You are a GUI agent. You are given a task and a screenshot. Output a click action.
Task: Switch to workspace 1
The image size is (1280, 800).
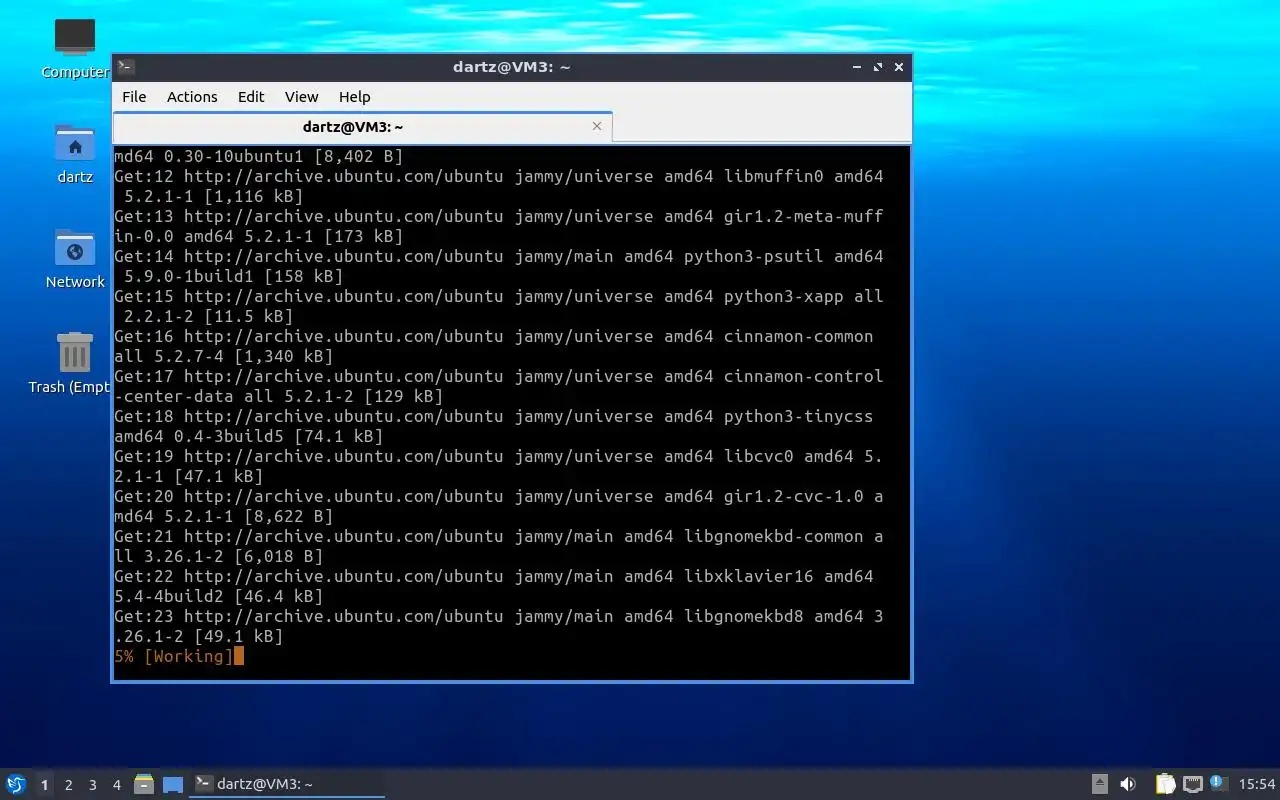coord(44,785)
